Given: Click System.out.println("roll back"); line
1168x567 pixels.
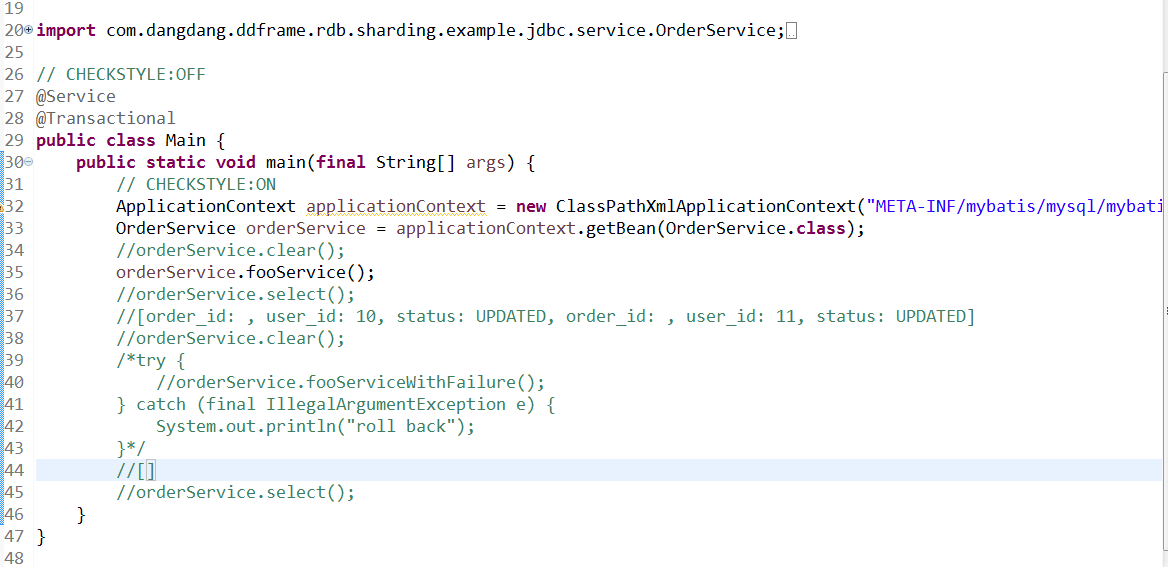Looking at the screenshot, I should click(x=315, y=426).
